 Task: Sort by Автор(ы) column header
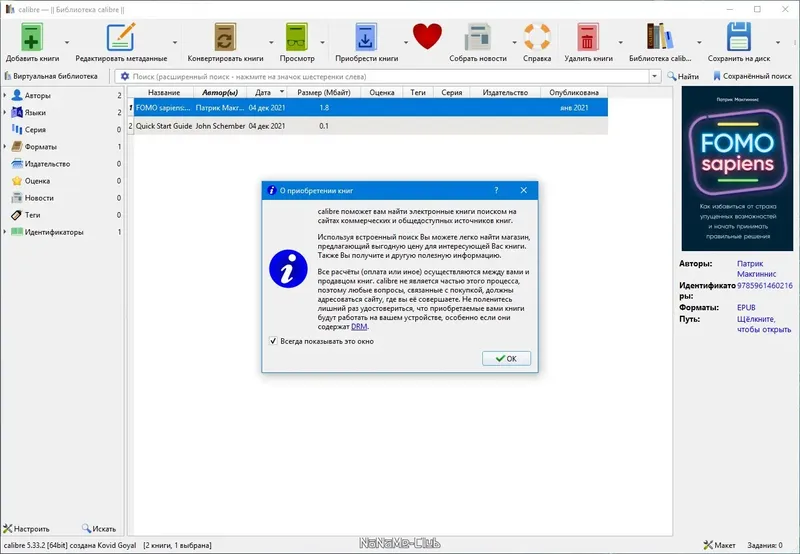coord(220,92)
